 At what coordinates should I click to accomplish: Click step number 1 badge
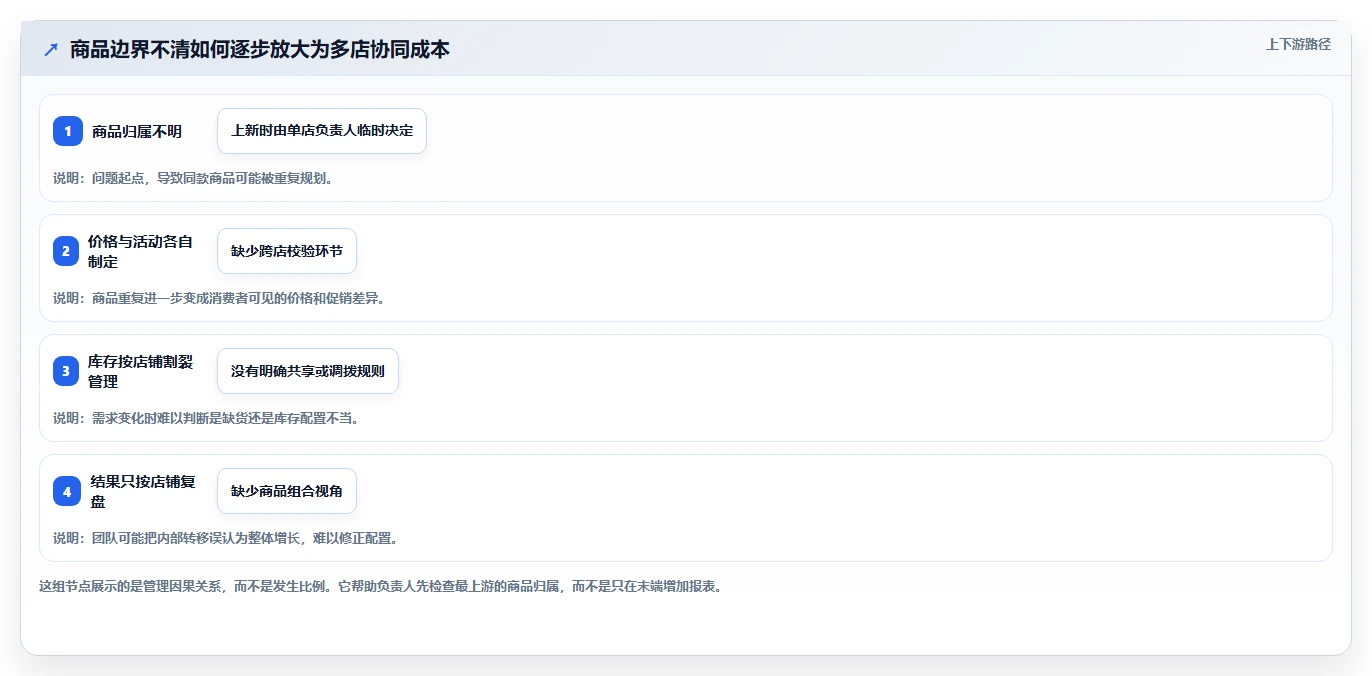tap(68, 131)
